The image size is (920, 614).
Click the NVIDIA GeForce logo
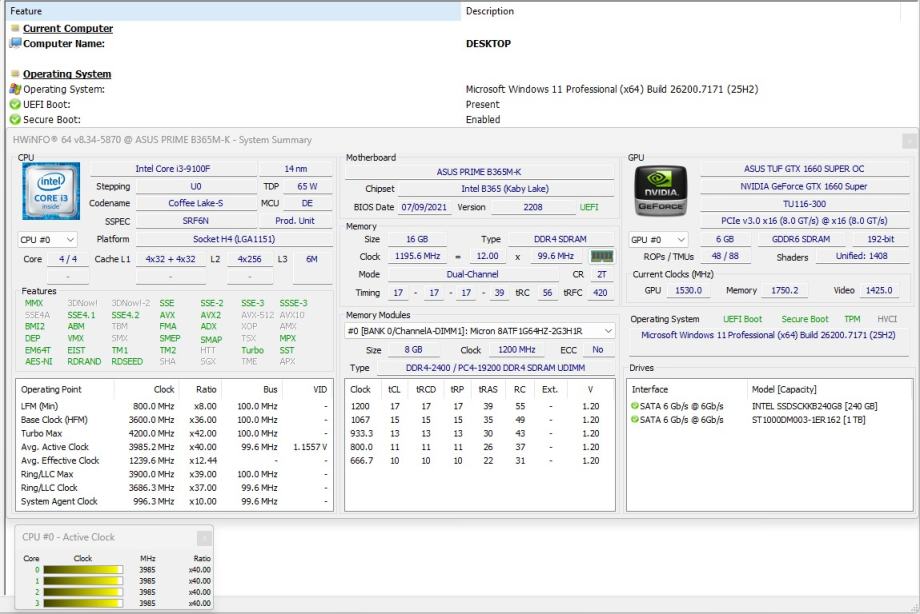[x=661, y=191]
